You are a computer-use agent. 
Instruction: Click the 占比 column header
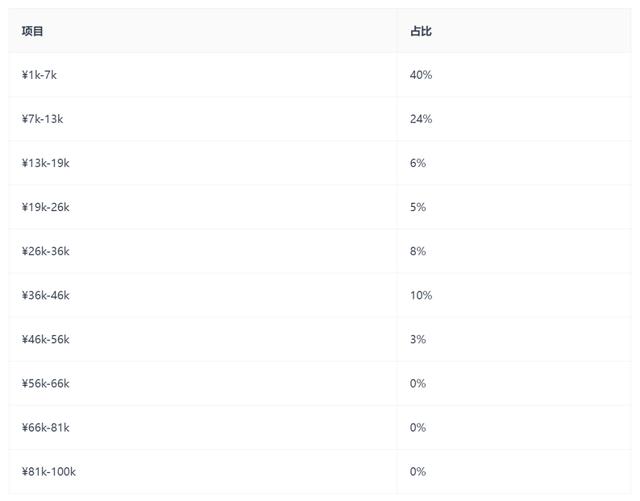click(421, 31)
